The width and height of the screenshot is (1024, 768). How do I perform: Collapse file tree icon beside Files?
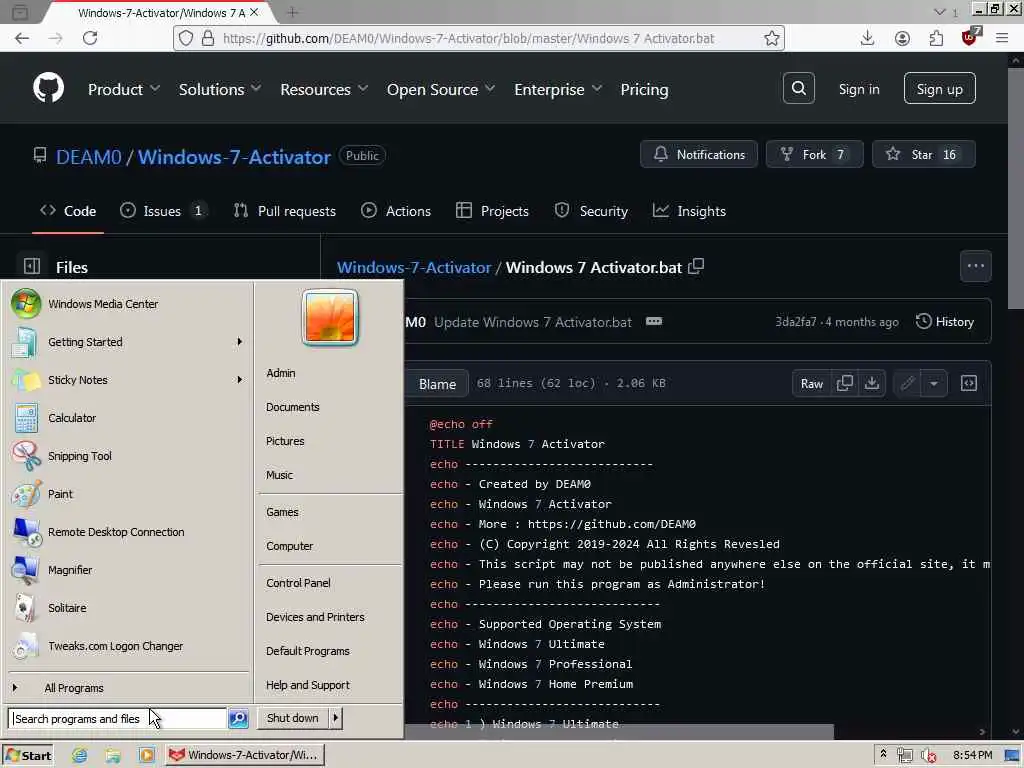32,266
